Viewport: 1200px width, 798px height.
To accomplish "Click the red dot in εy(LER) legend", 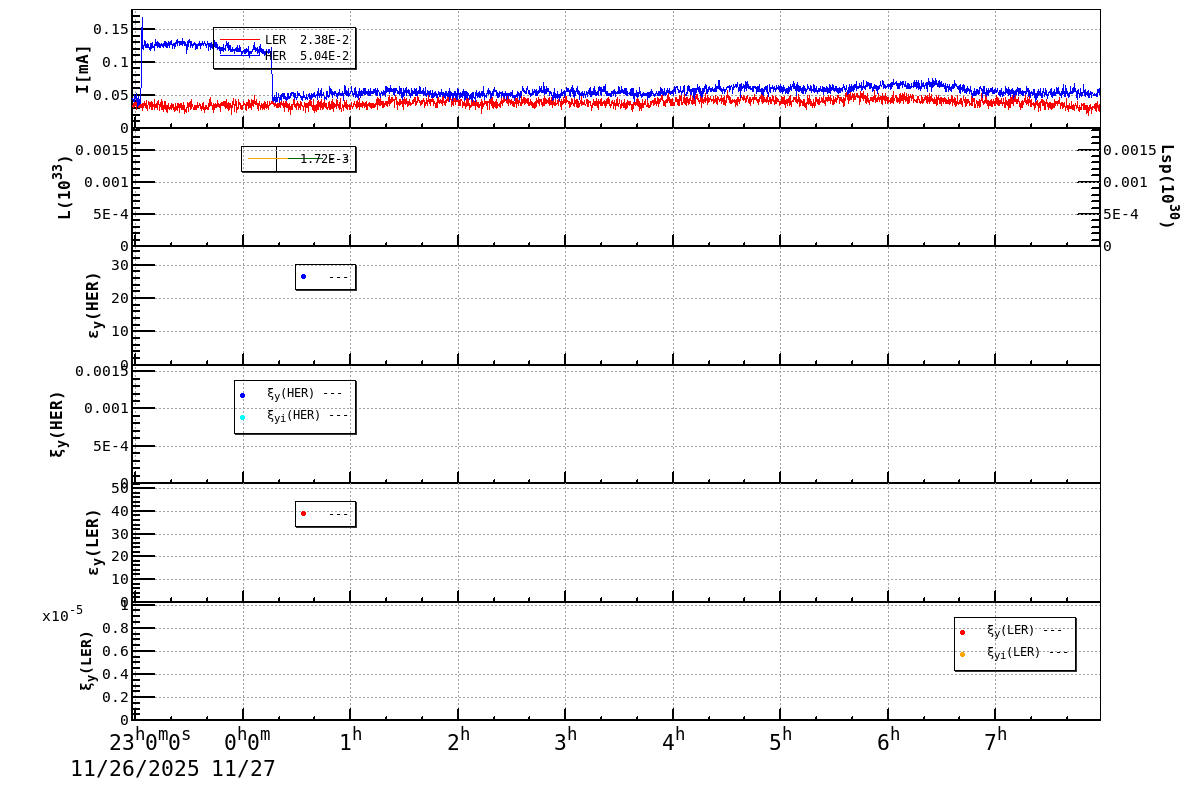I will coord(303,514).
